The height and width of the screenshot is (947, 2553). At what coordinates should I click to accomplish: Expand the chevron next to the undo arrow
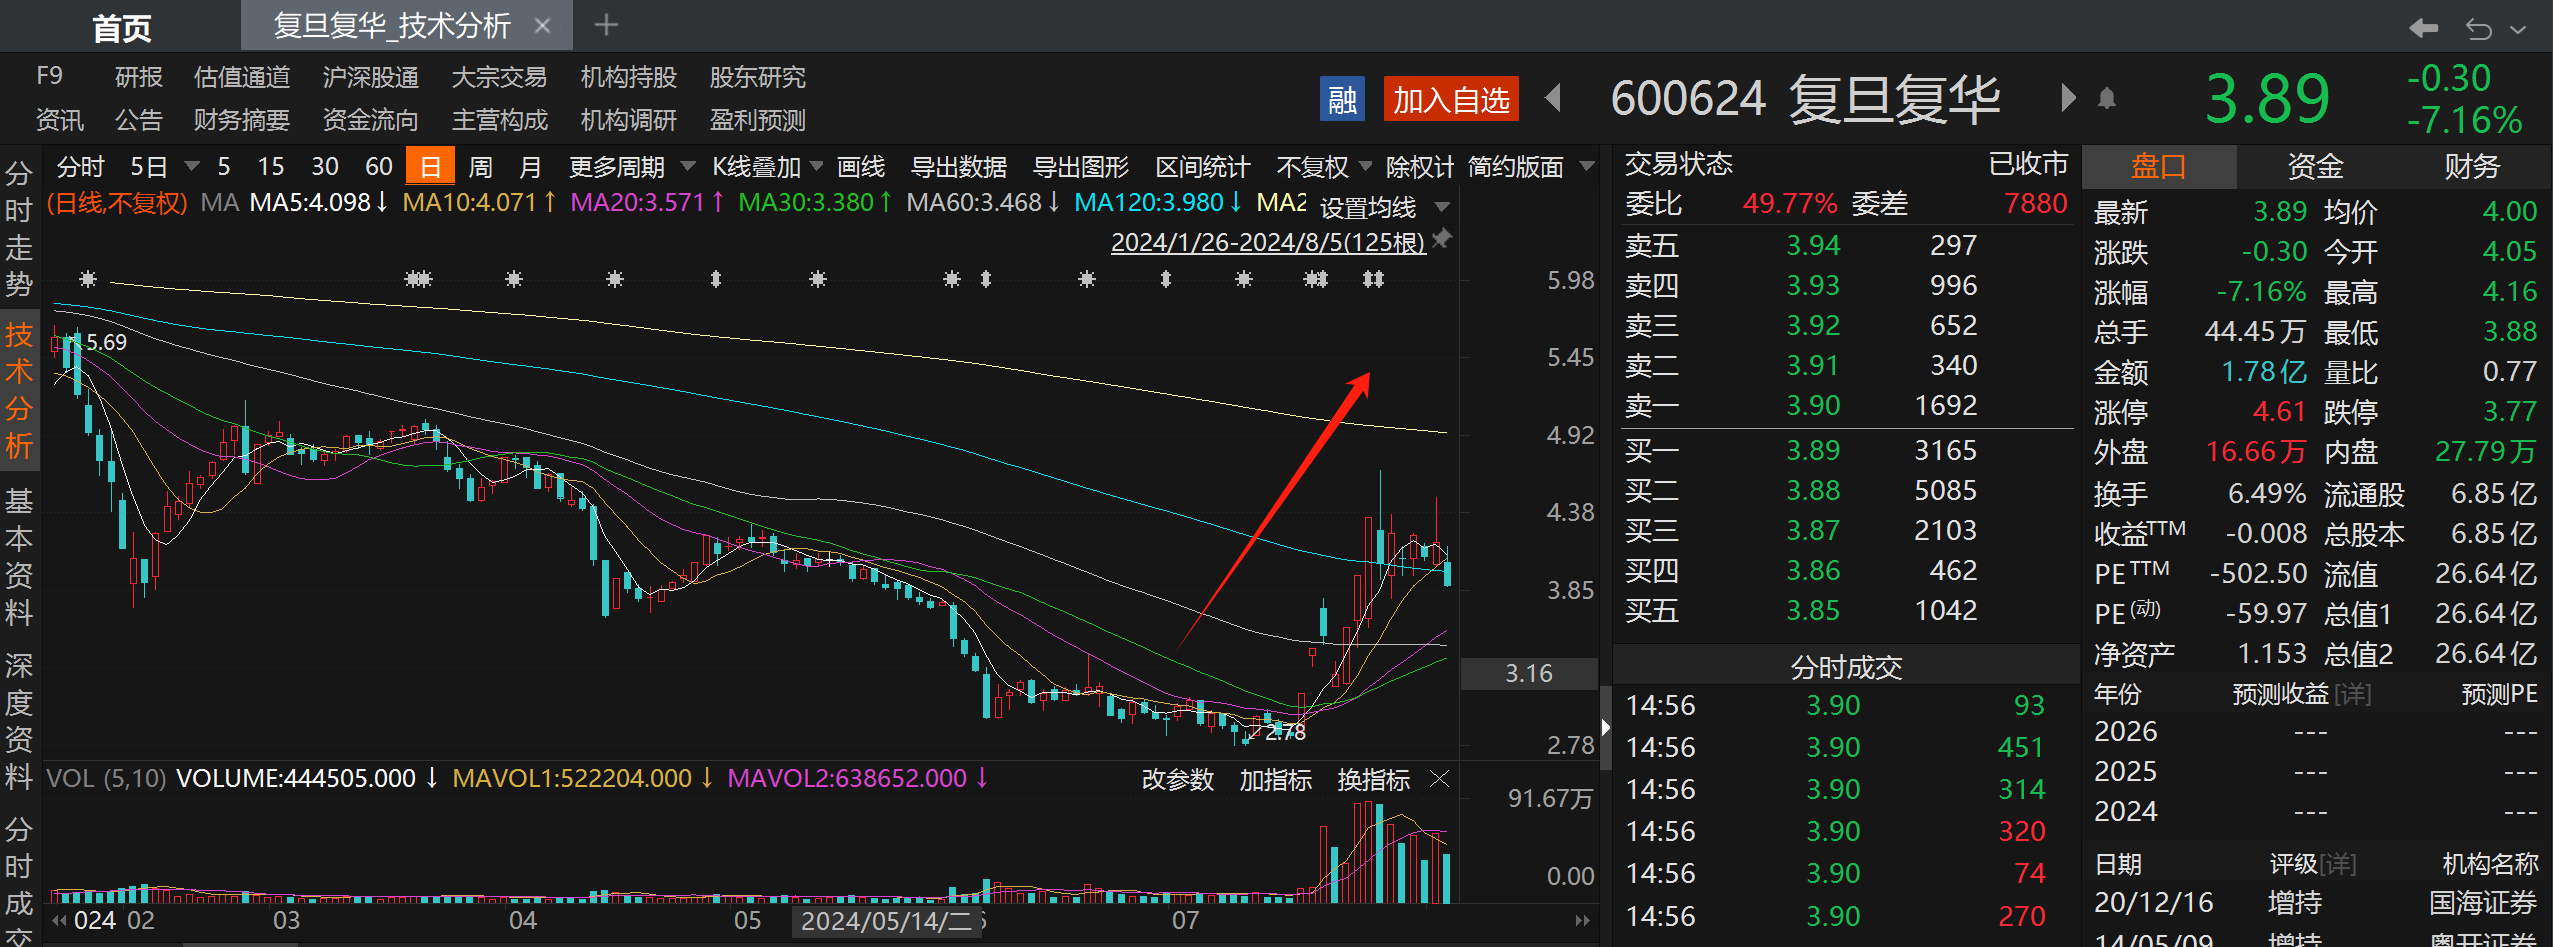click(2518, 30)
